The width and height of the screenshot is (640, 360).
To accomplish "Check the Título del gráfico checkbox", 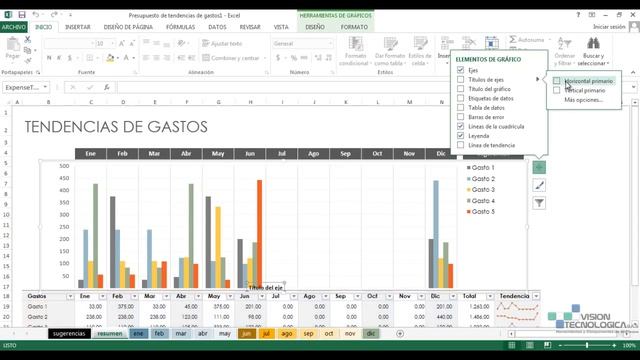I will pos(460,89).
